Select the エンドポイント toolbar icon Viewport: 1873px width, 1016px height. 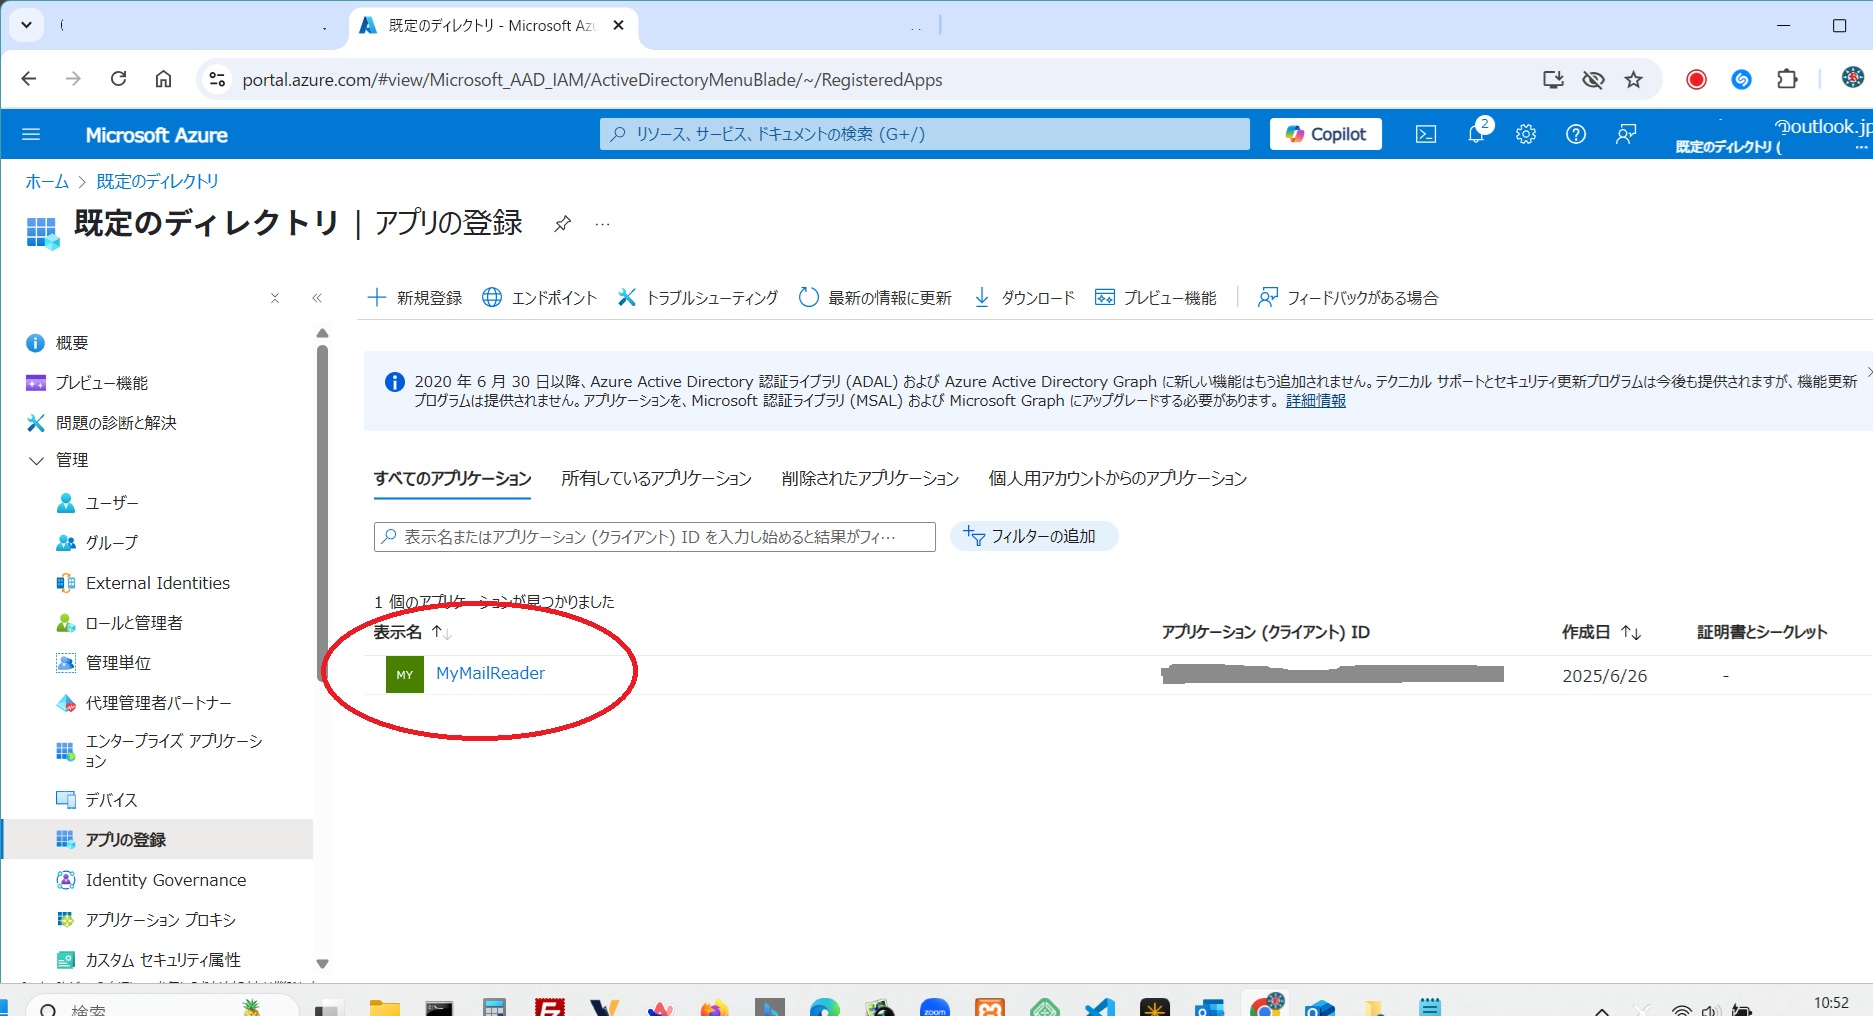(x=539, y=297)
